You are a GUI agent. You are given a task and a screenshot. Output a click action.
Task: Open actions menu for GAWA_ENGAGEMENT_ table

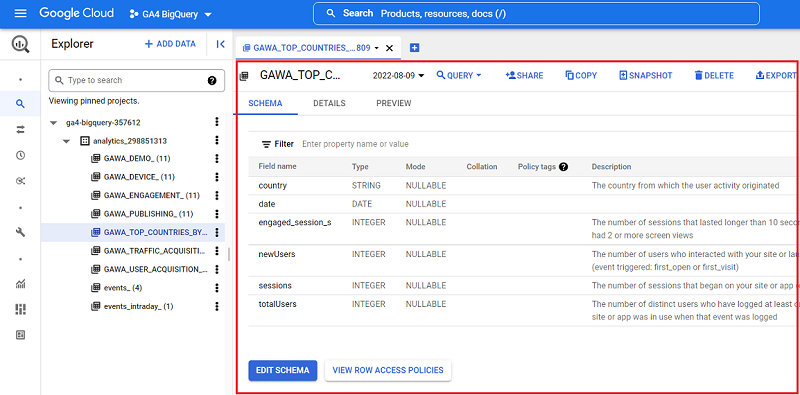(217, 195)
